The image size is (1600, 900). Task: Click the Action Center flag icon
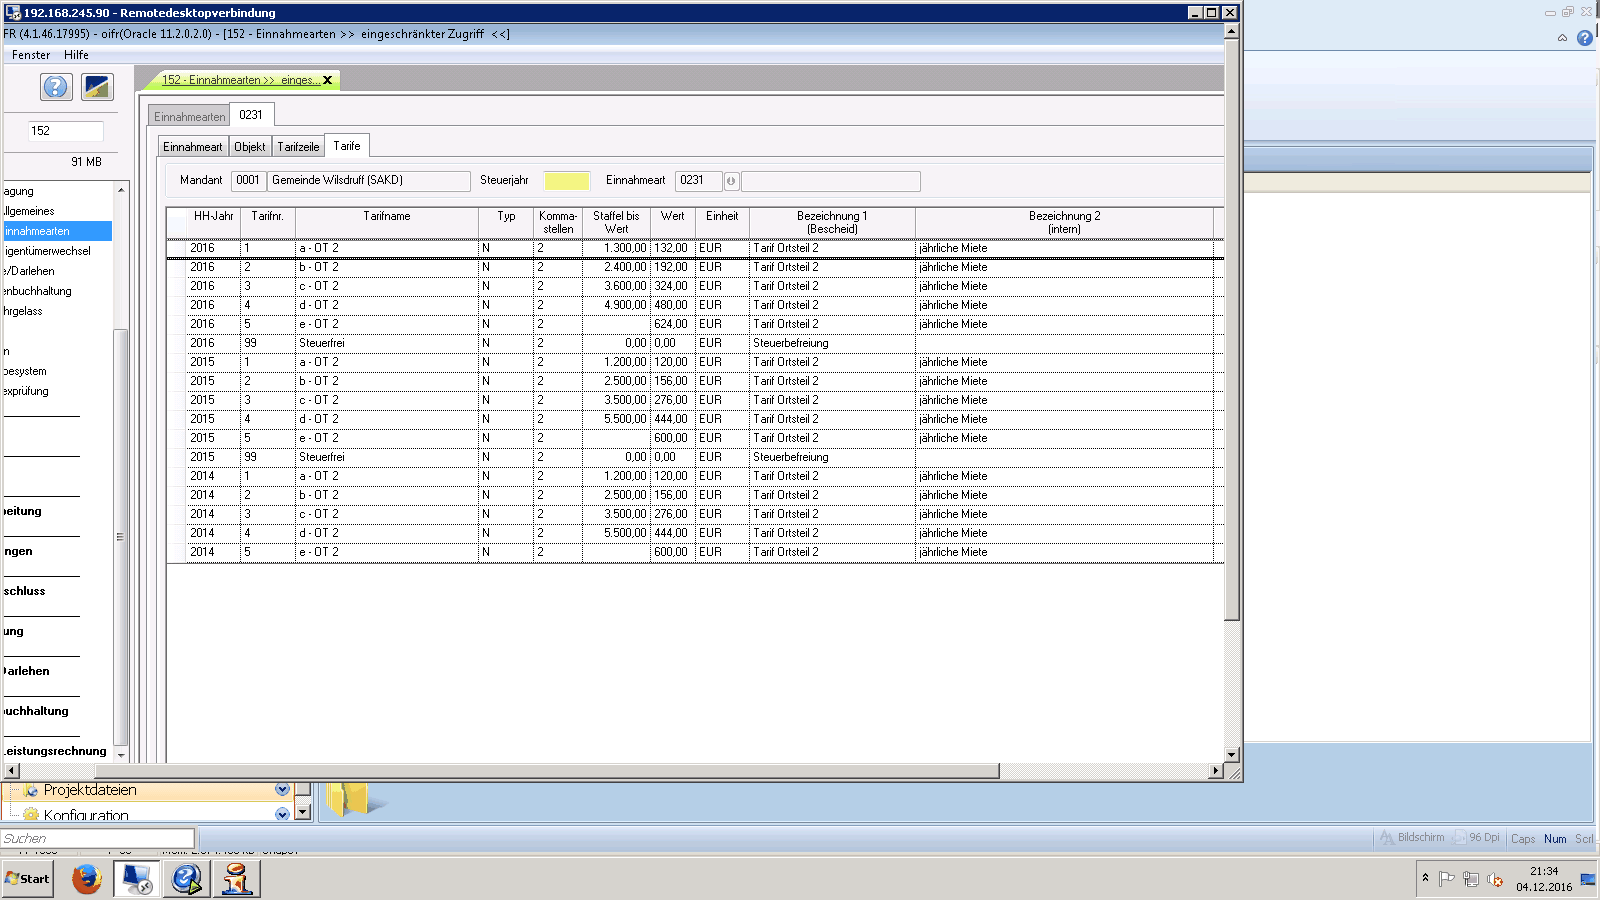pyautogui.click(x=1446, y=879)
